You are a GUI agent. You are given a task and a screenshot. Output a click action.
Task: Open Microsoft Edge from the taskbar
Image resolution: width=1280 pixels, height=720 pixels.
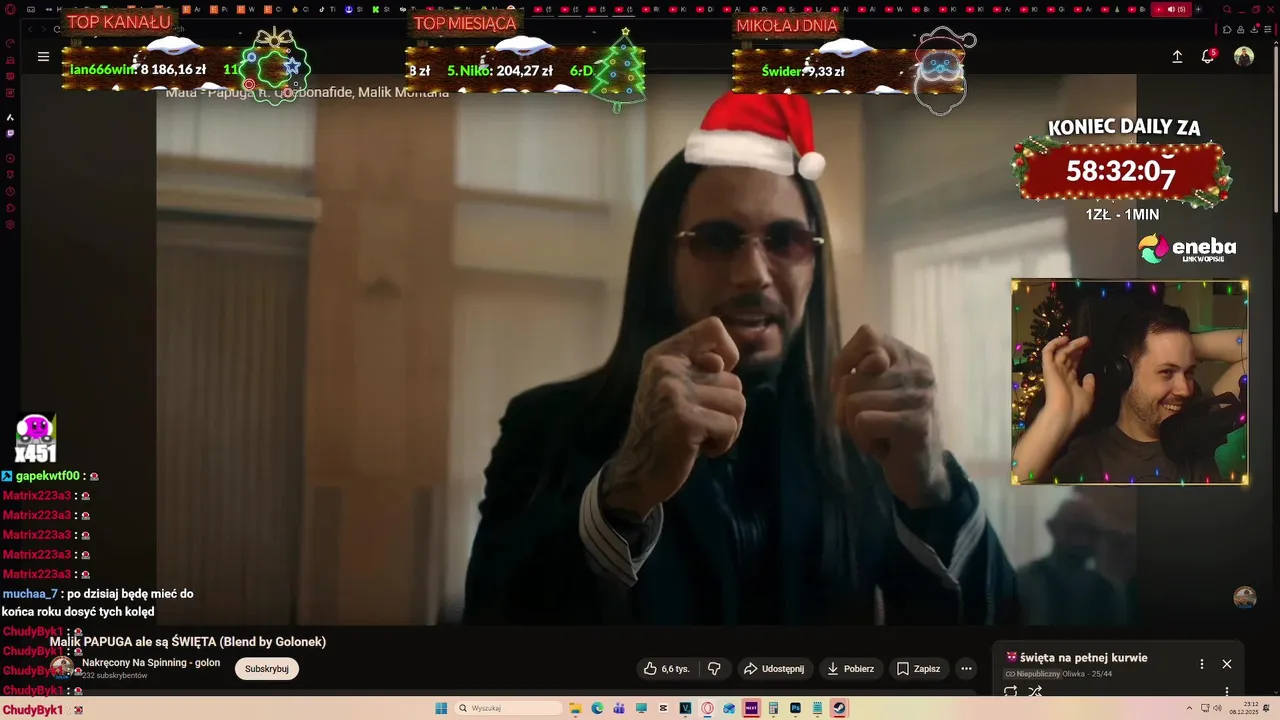(598, 708)
